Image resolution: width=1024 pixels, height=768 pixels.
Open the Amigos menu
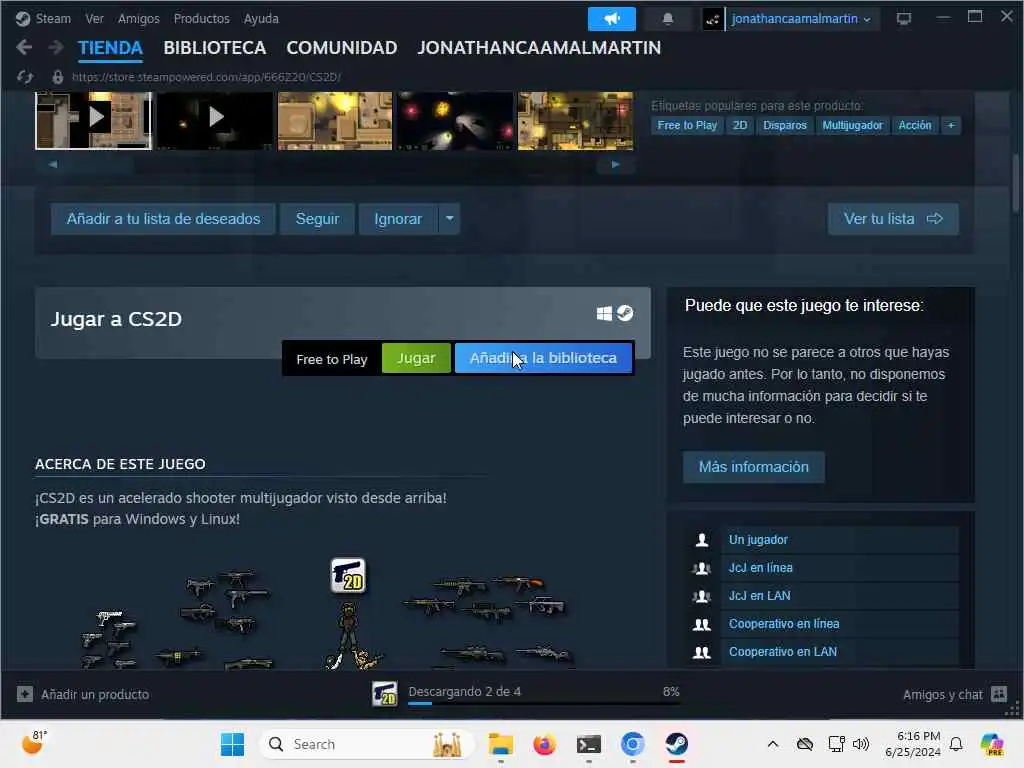point(138,18)
